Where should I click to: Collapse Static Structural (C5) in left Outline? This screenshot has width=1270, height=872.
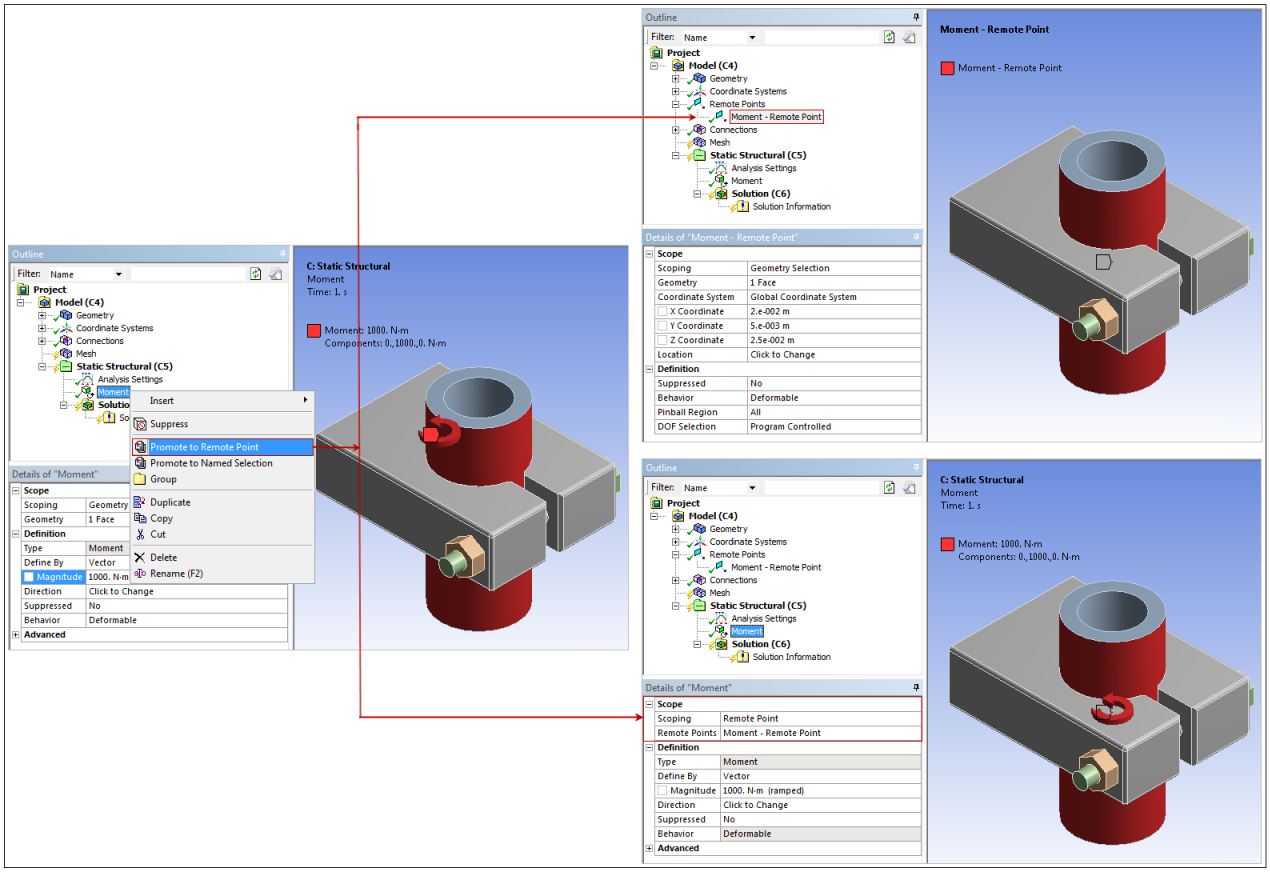tap(42, 367)
